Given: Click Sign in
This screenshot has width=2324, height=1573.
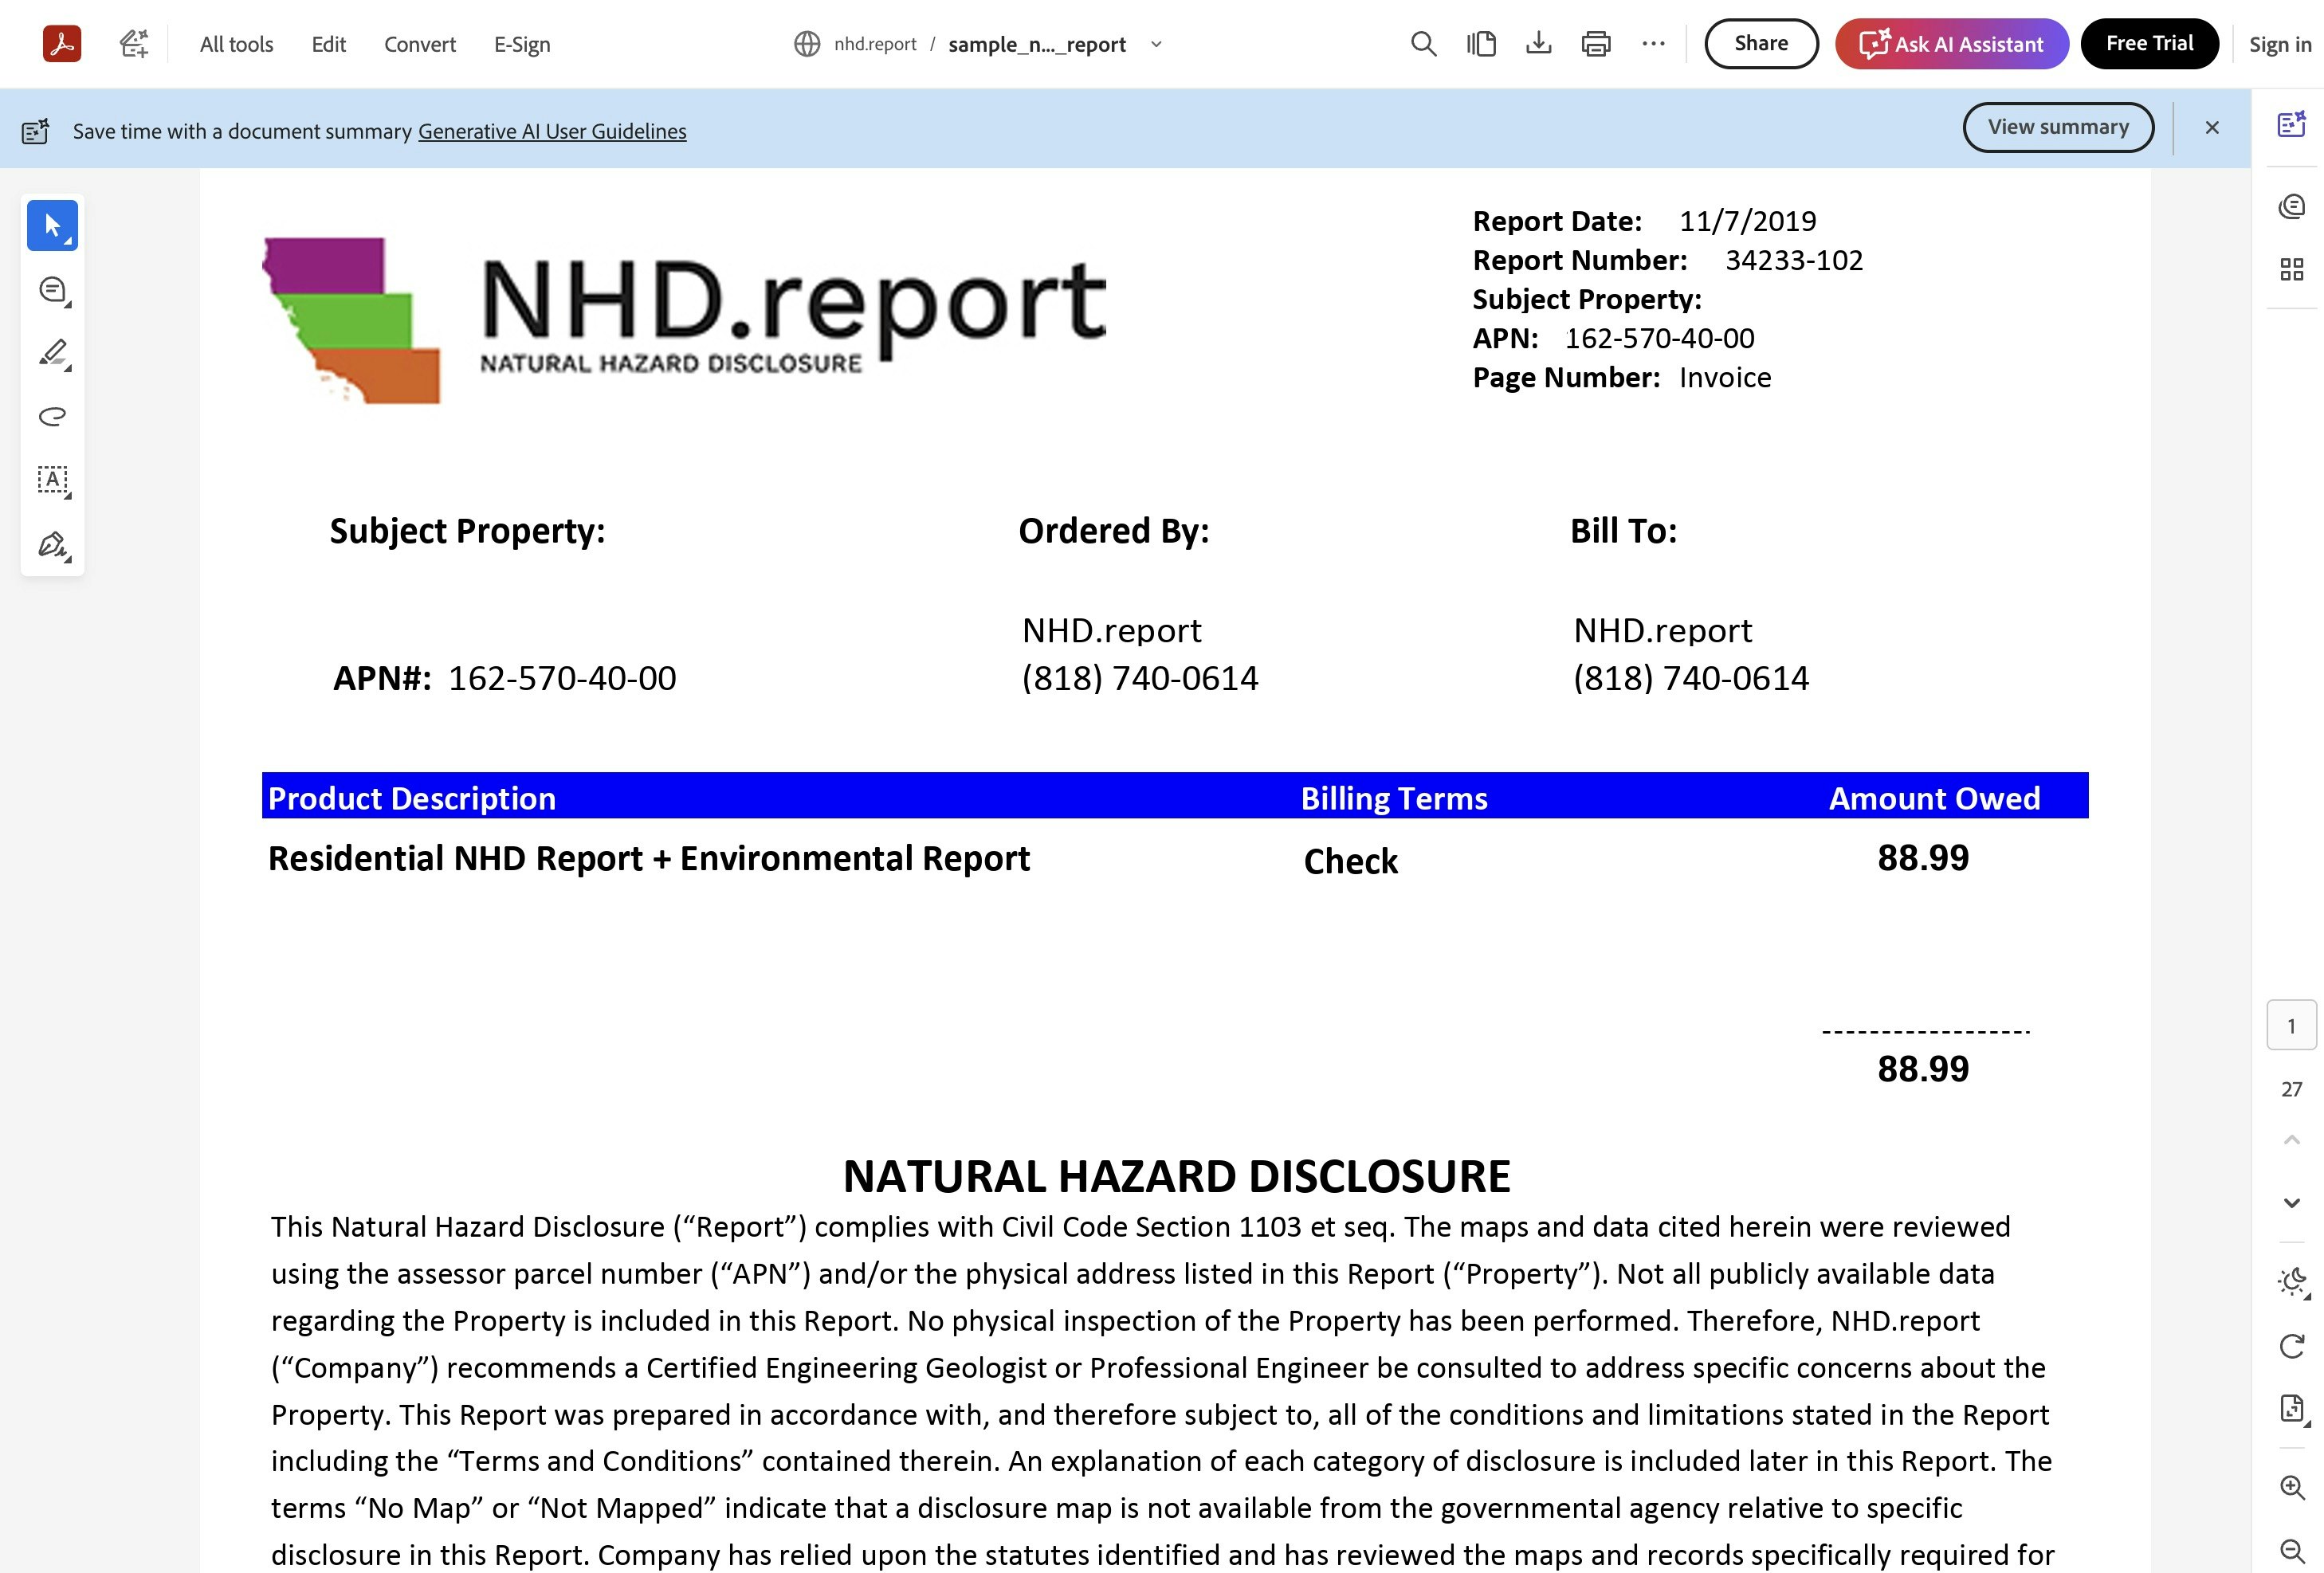Looking at the screenshot, I should 2280,44.
